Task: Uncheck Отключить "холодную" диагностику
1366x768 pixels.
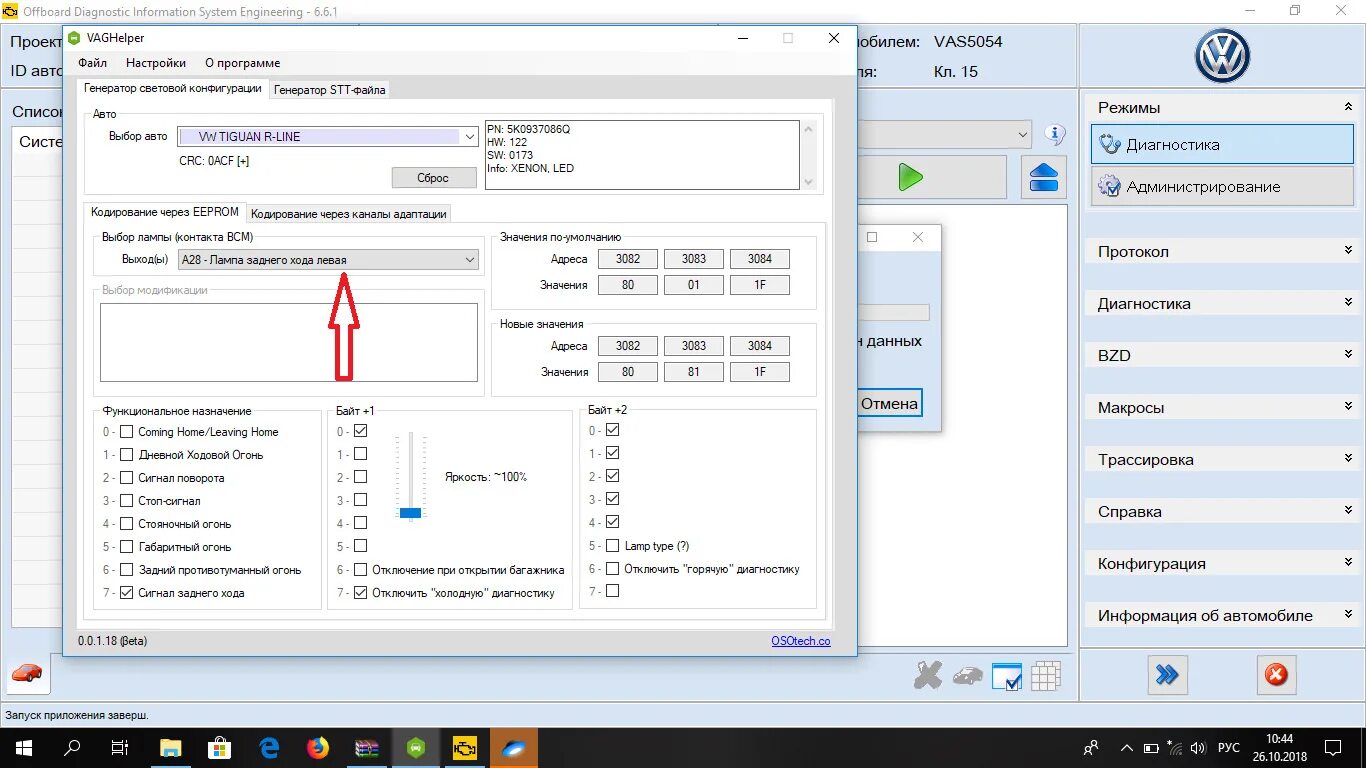Action: tap(360, 593)
